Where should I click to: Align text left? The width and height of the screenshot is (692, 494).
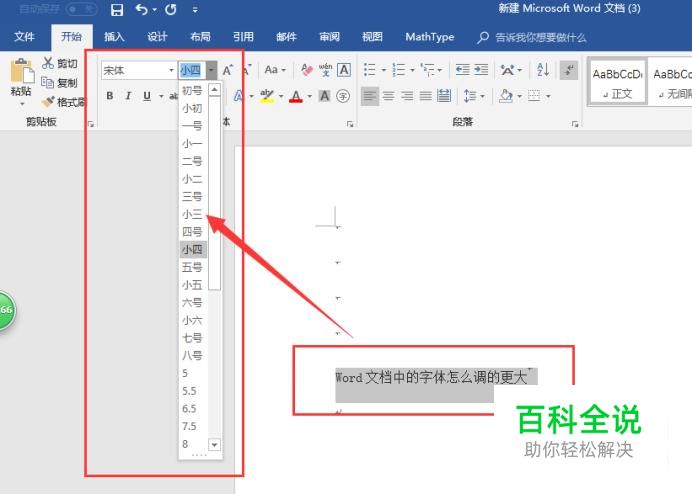369,96
